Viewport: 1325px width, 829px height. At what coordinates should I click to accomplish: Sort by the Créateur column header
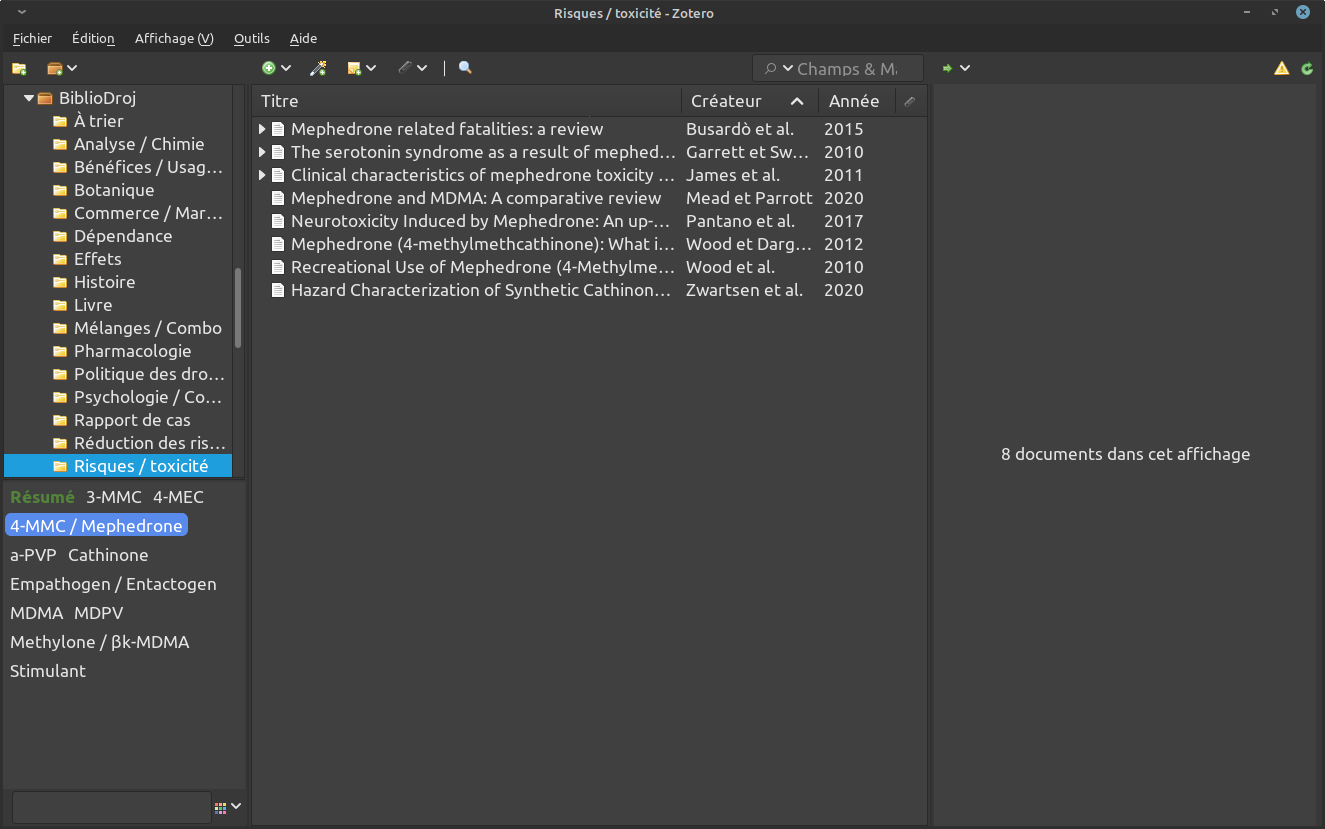[x=750, y=101]
